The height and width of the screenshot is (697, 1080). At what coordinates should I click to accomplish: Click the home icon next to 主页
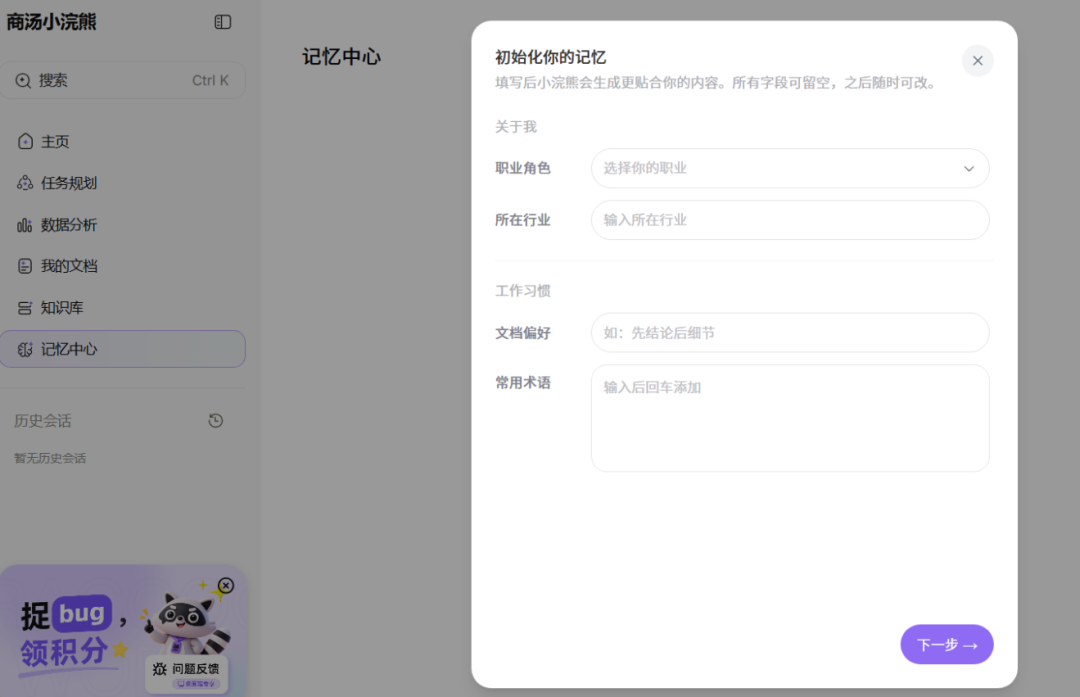[x=25, y=141]
